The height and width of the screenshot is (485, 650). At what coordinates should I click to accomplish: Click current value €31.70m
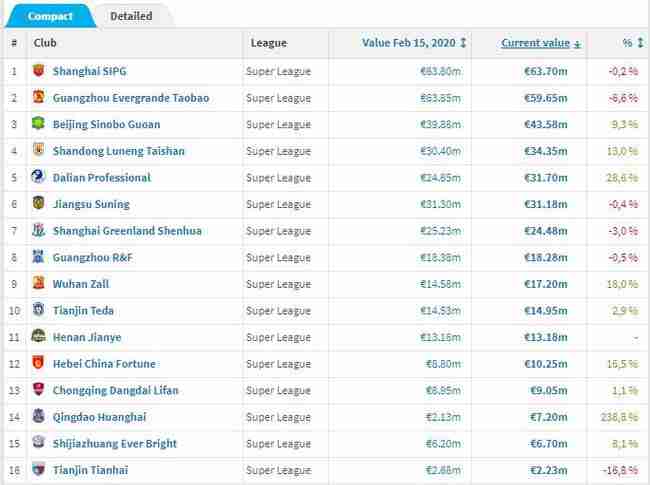tap(546, 177)
